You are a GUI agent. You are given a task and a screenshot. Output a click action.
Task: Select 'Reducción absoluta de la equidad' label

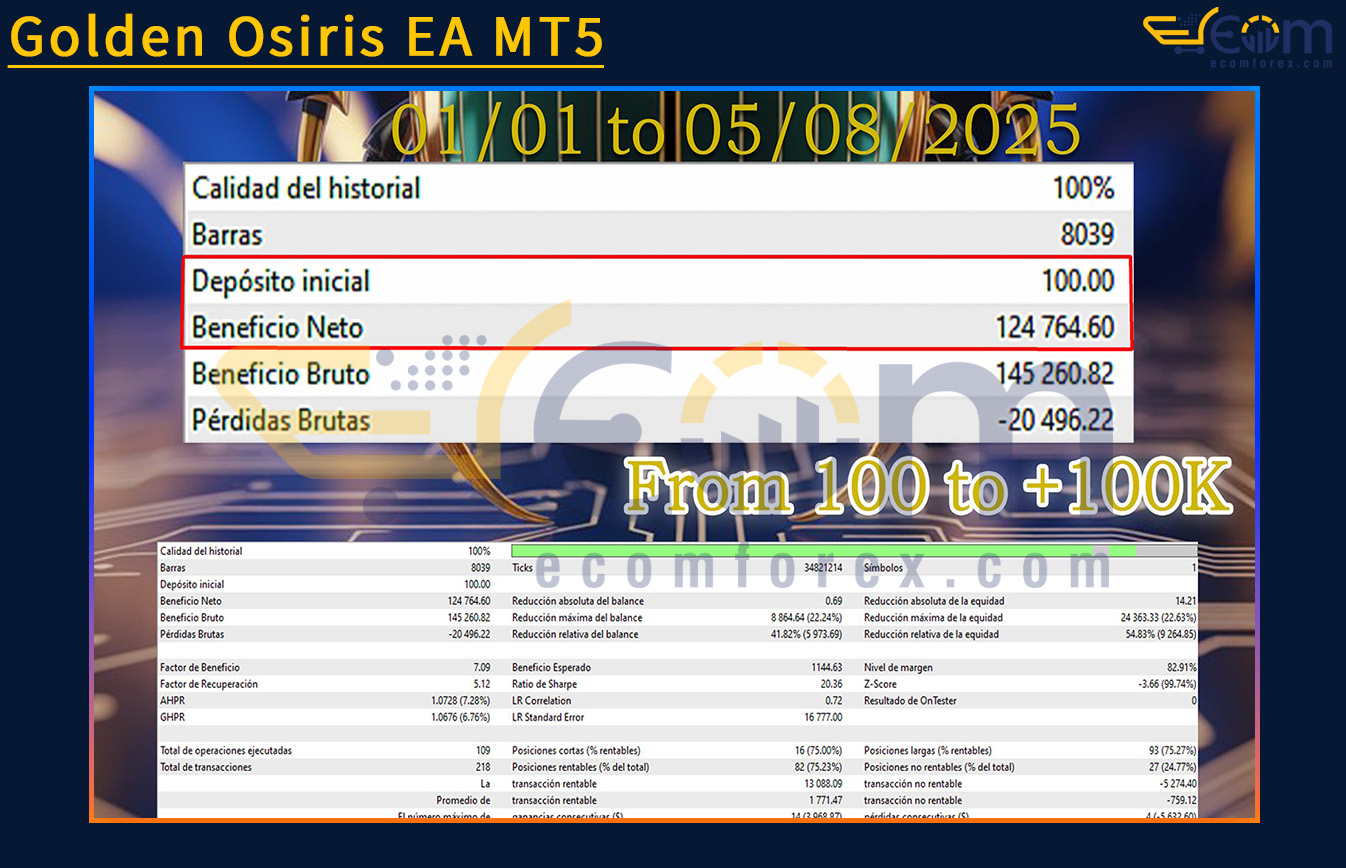[934, 601]
